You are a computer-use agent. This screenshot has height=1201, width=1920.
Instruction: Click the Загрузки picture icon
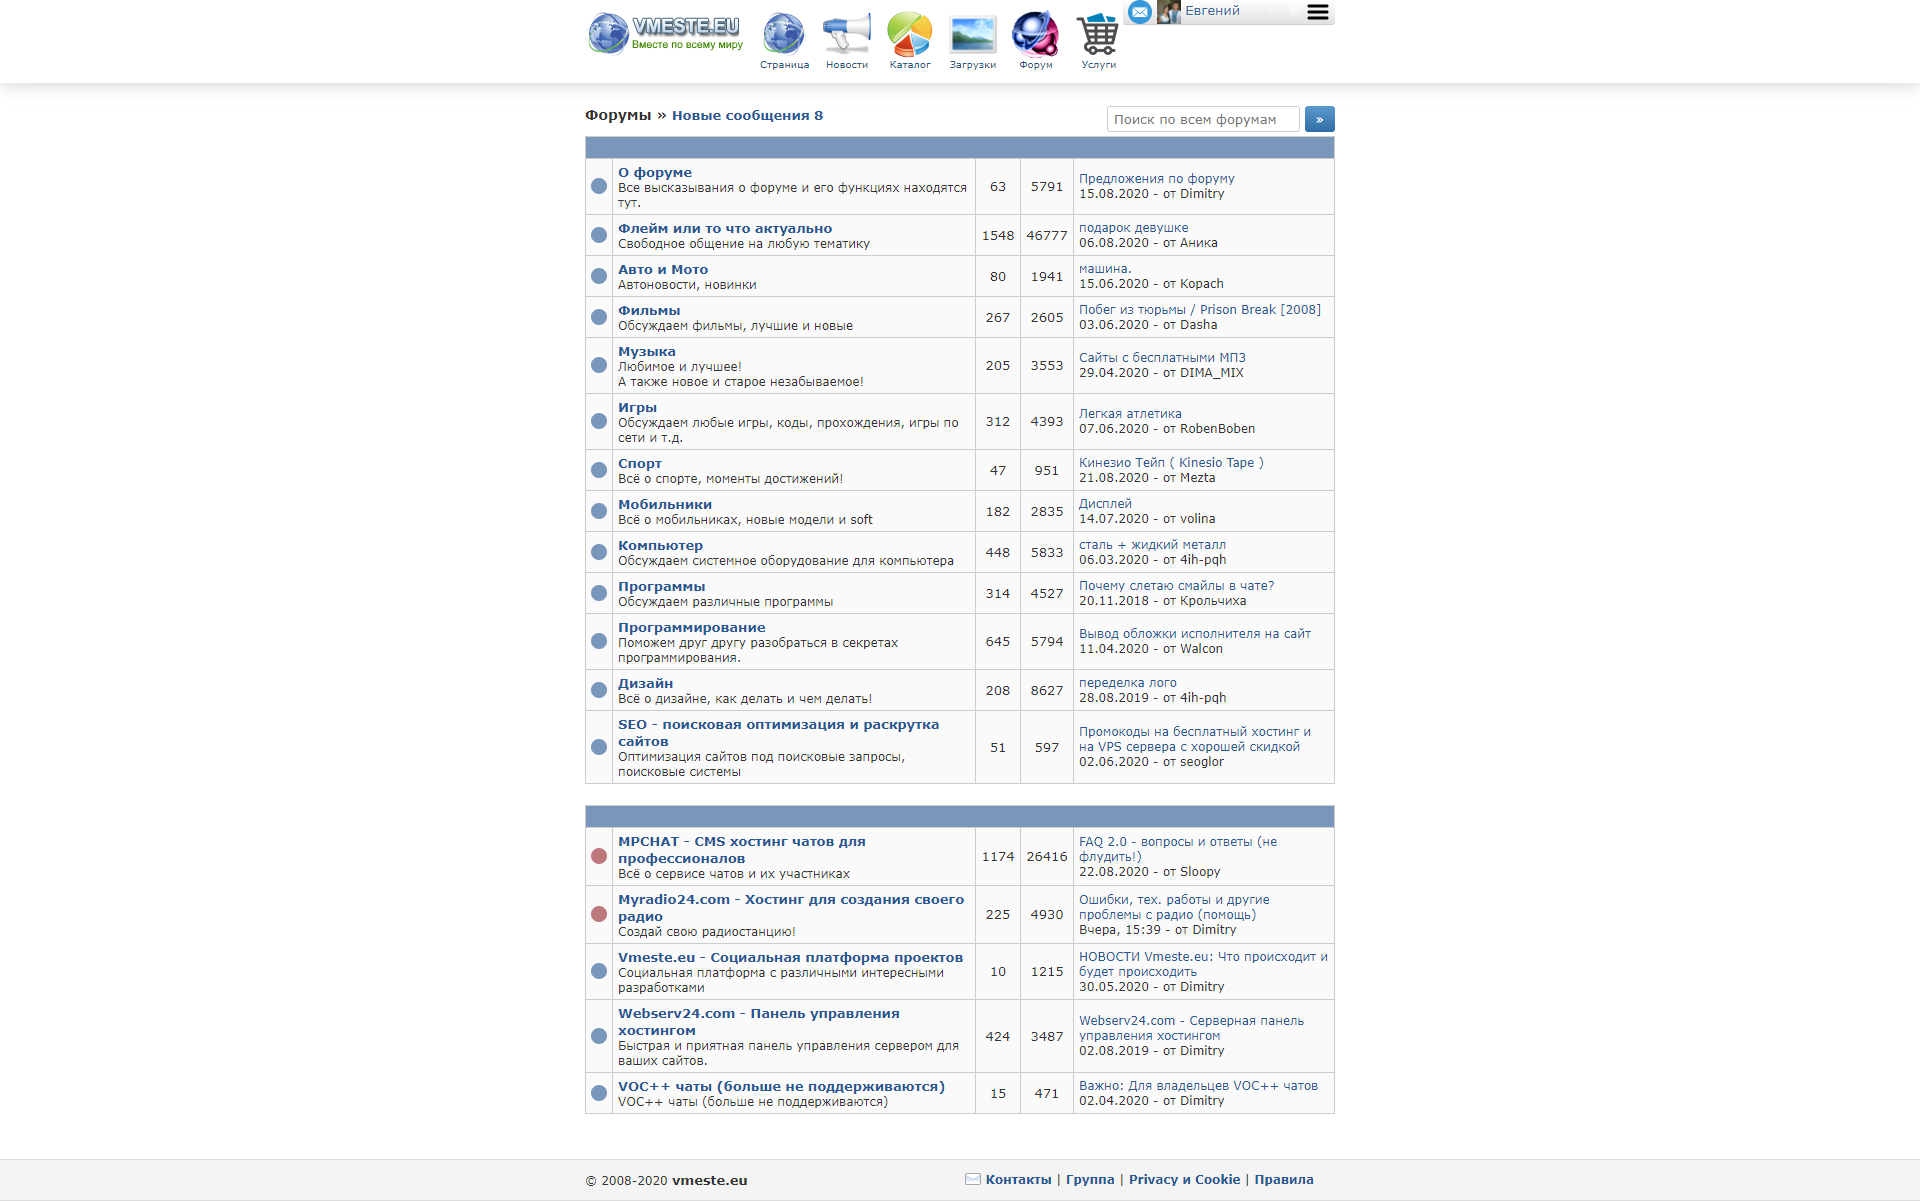coord(972,35)
